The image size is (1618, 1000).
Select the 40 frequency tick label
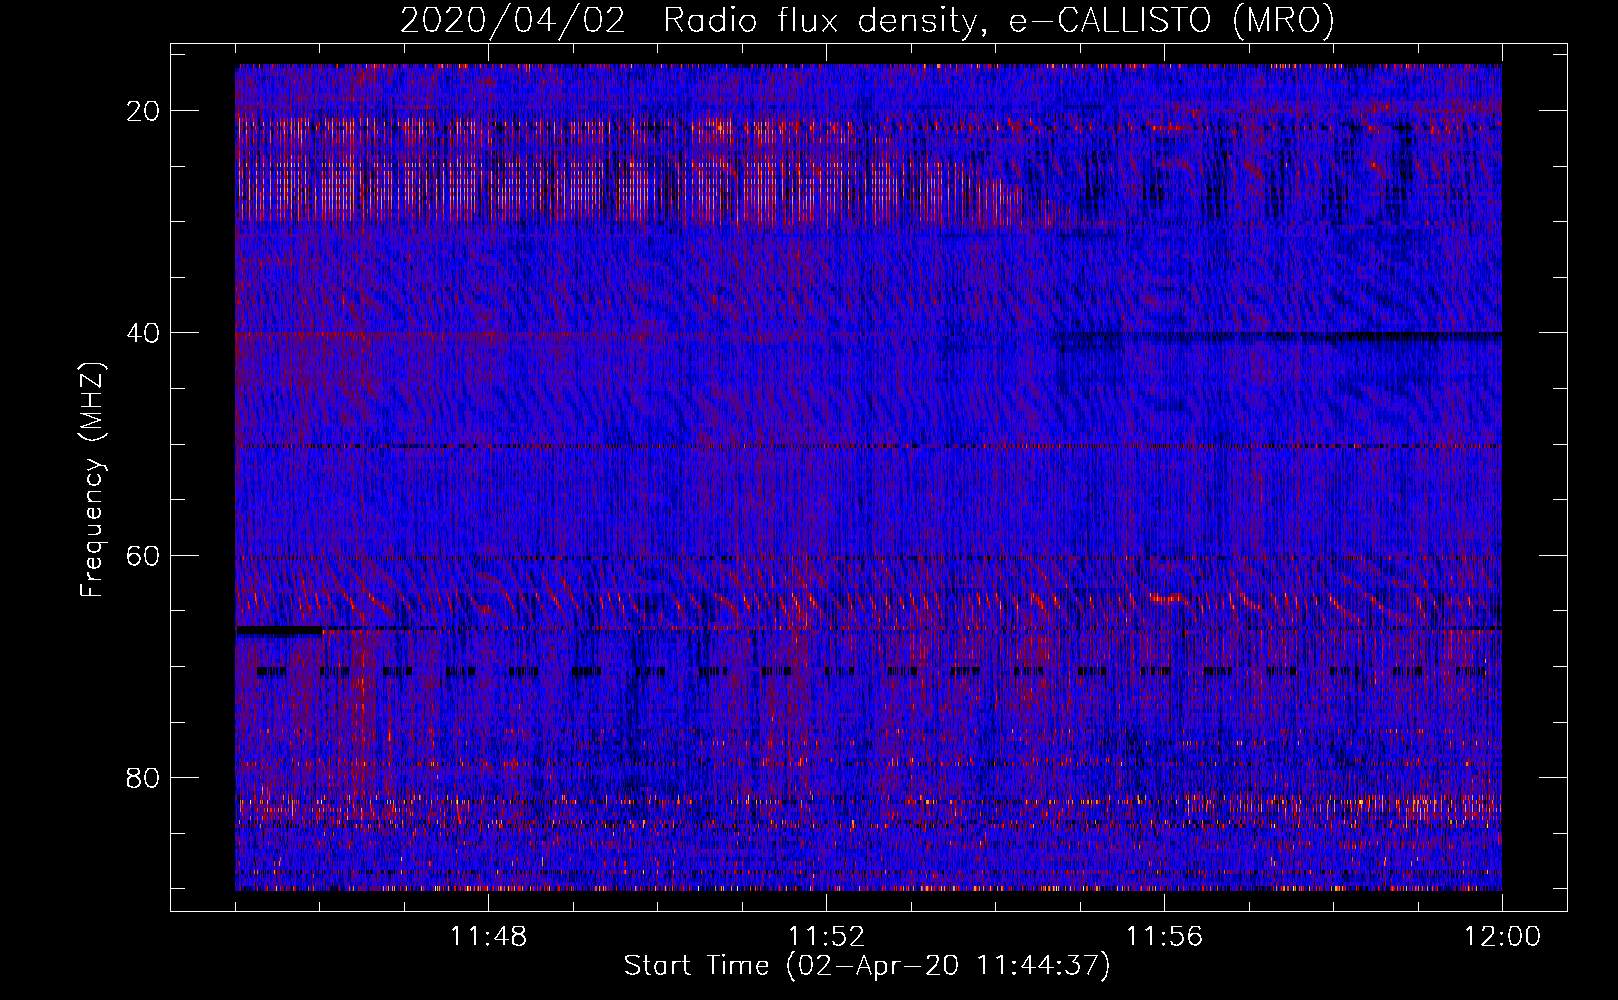[144, 333]
